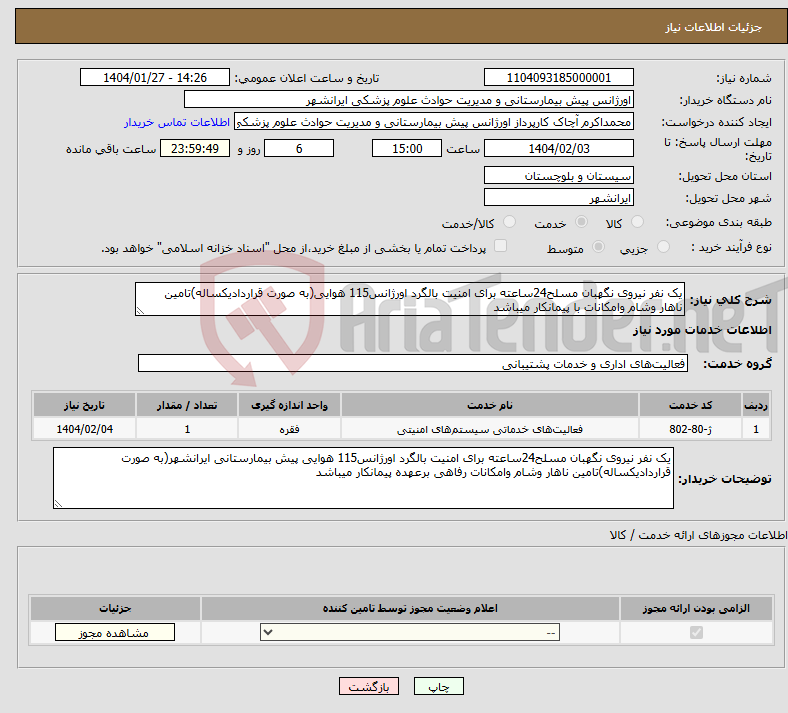Click the استان field سیستان و بلوچستان

point(558,175)
